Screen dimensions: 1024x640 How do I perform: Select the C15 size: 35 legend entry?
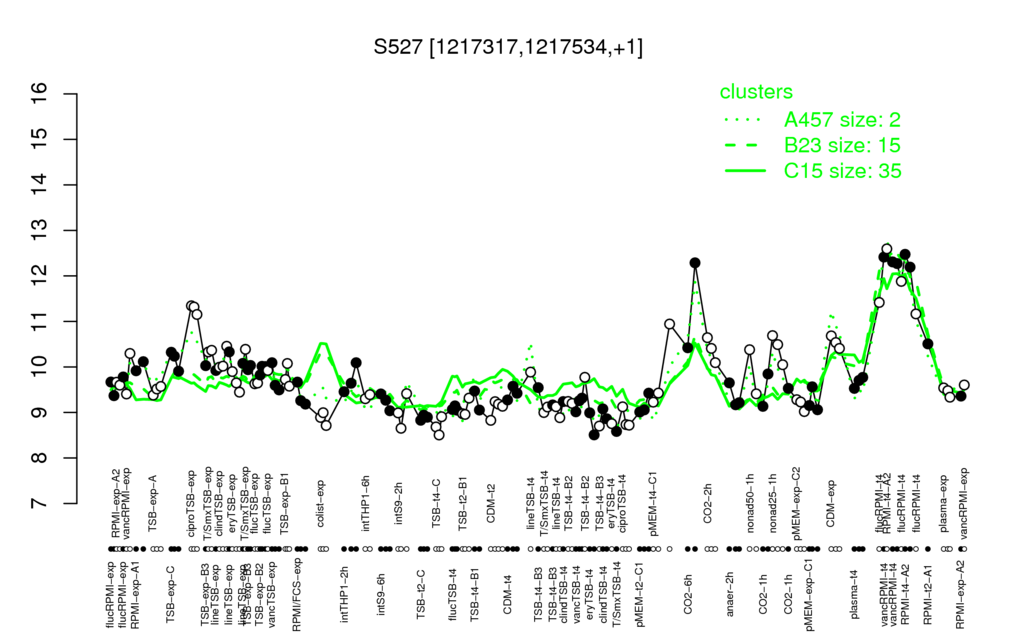(842, 170)
